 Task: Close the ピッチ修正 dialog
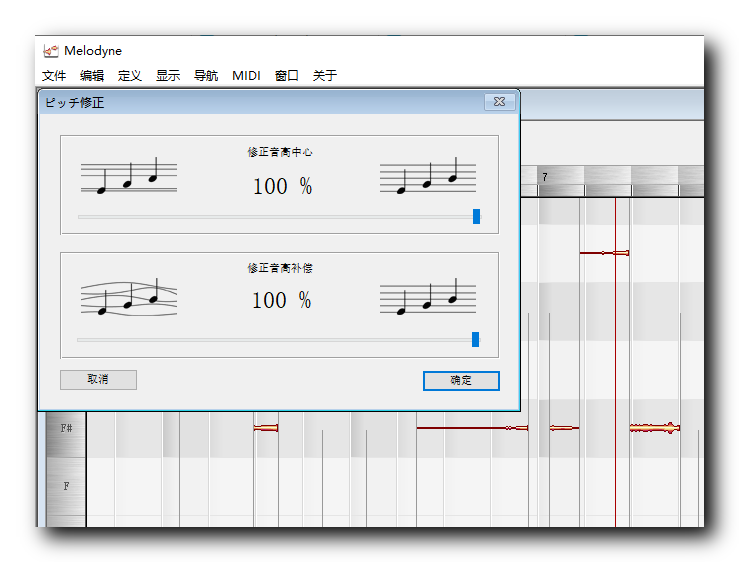(x=500, y=101)
